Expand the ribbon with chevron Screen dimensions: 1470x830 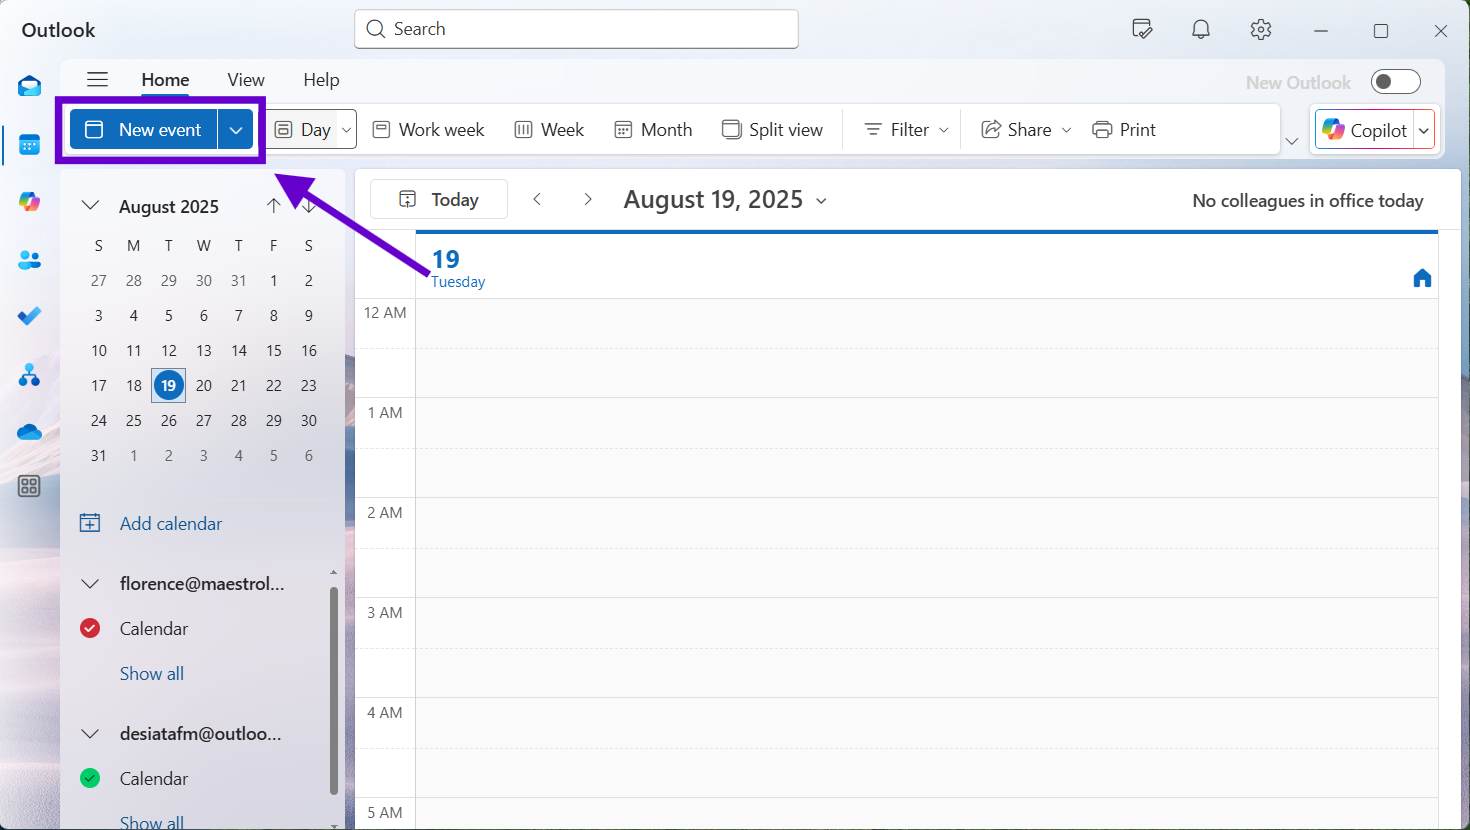click(1292, 141)
